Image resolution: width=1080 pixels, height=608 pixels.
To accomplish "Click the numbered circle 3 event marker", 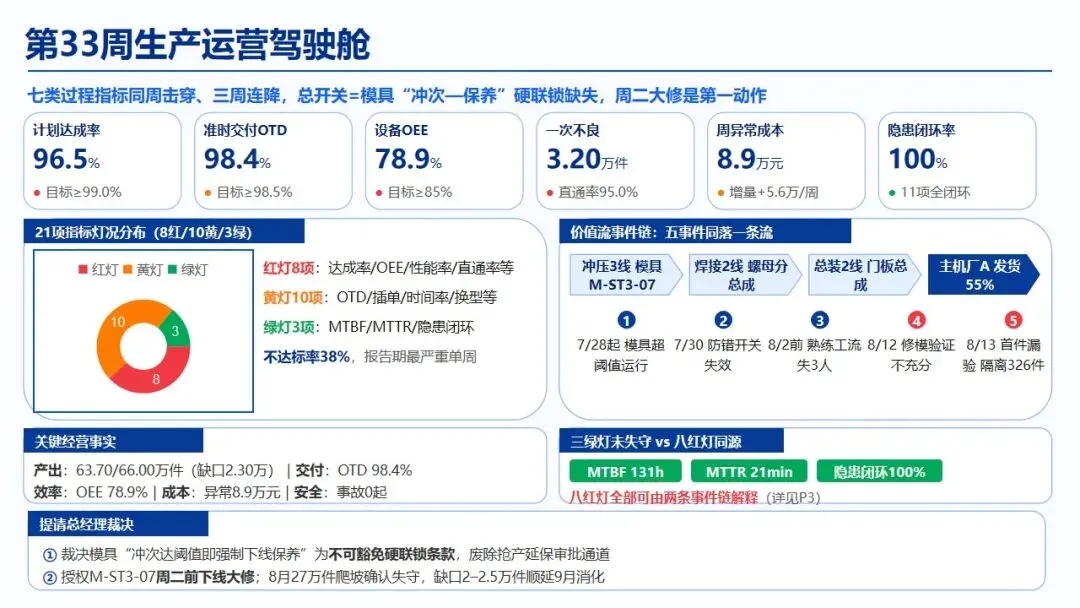I will [819, 320].
